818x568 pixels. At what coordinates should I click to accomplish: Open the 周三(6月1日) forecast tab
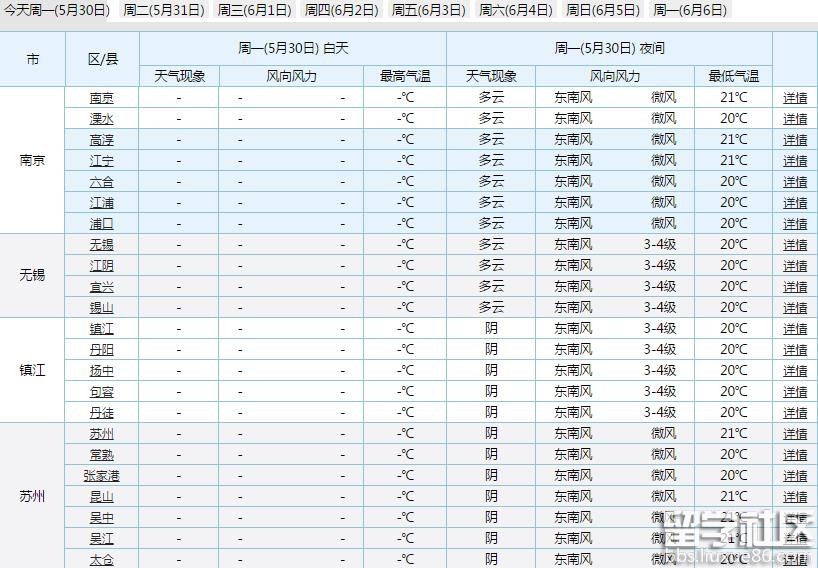[254, 10]
